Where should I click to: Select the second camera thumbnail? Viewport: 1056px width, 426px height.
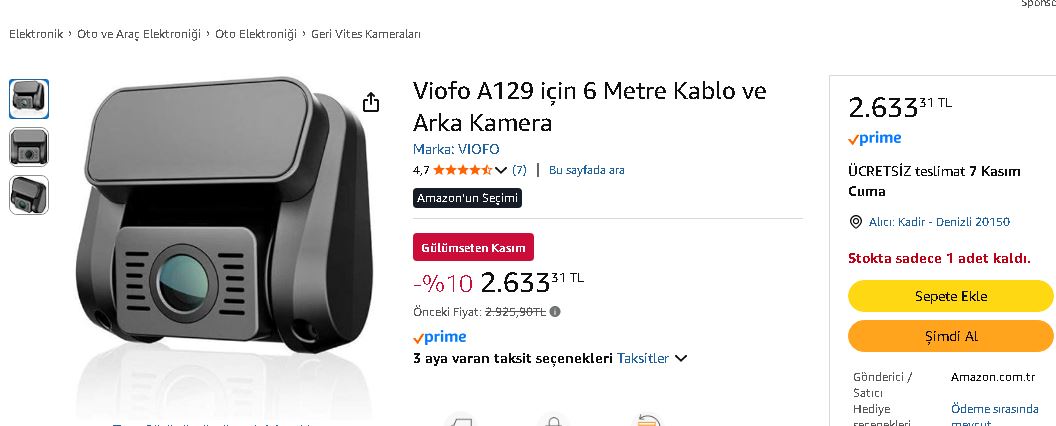click(x=29, y=147)
